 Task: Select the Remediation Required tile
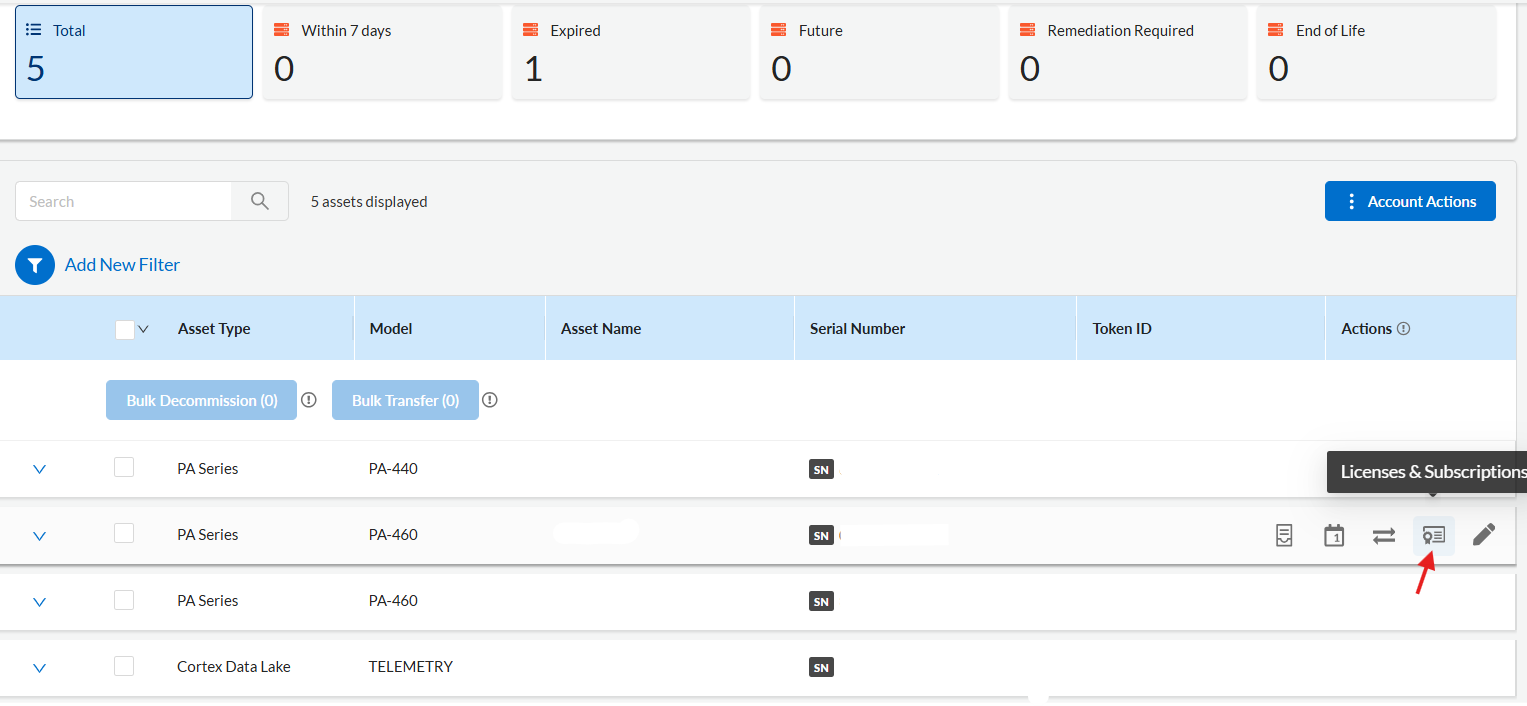(1127, 53)
